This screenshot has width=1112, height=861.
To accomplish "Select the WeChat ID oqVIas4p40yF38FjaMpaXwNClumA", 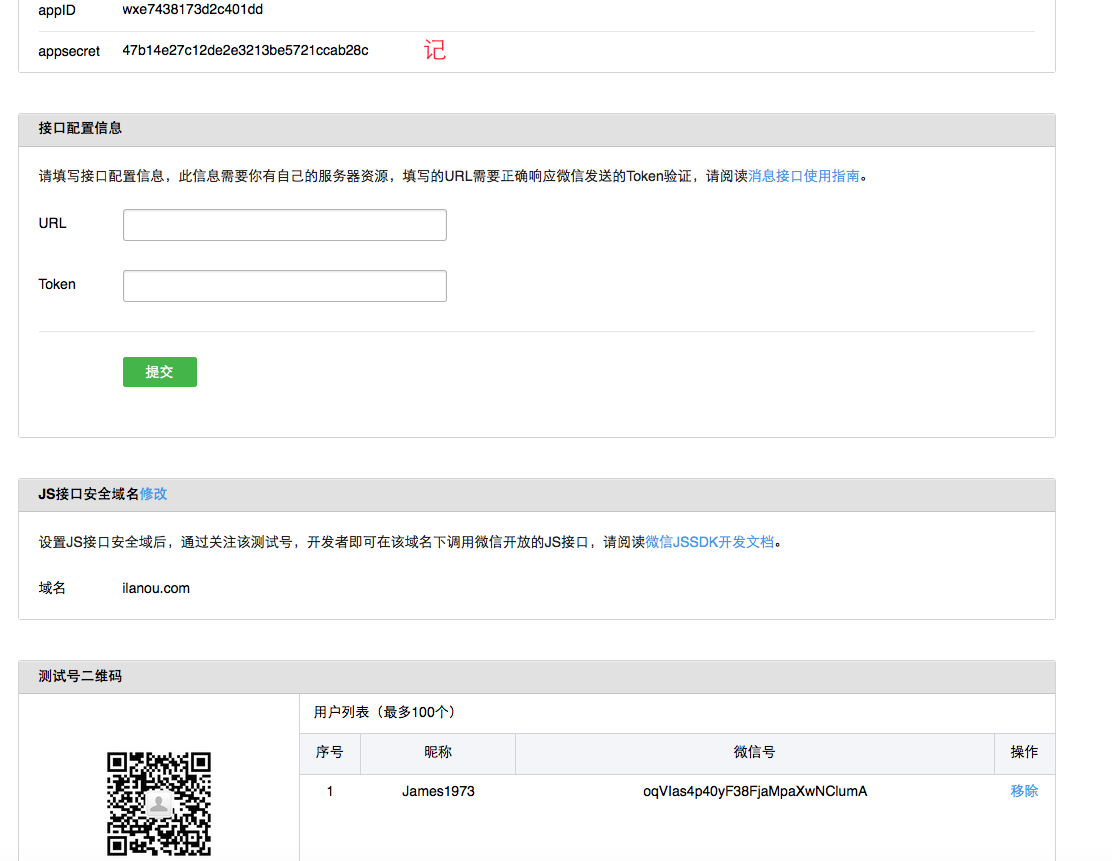I will [x=755, y=791].
